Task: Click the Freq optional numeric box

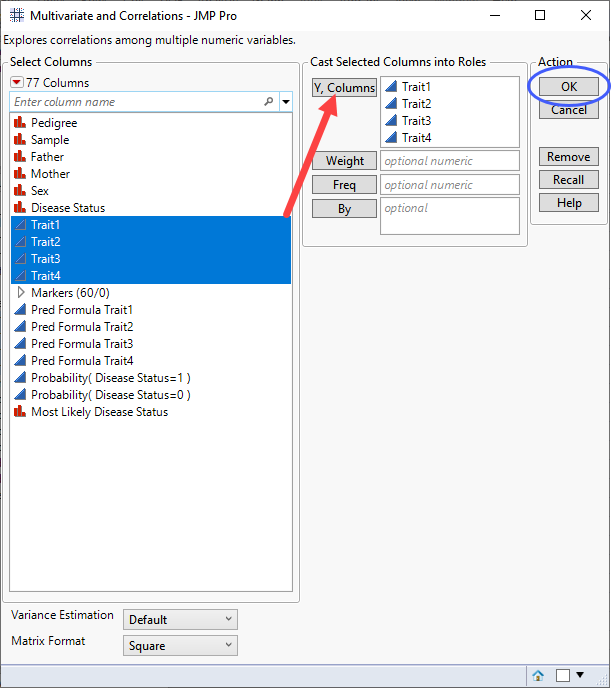Action: (x=450, y=185)
